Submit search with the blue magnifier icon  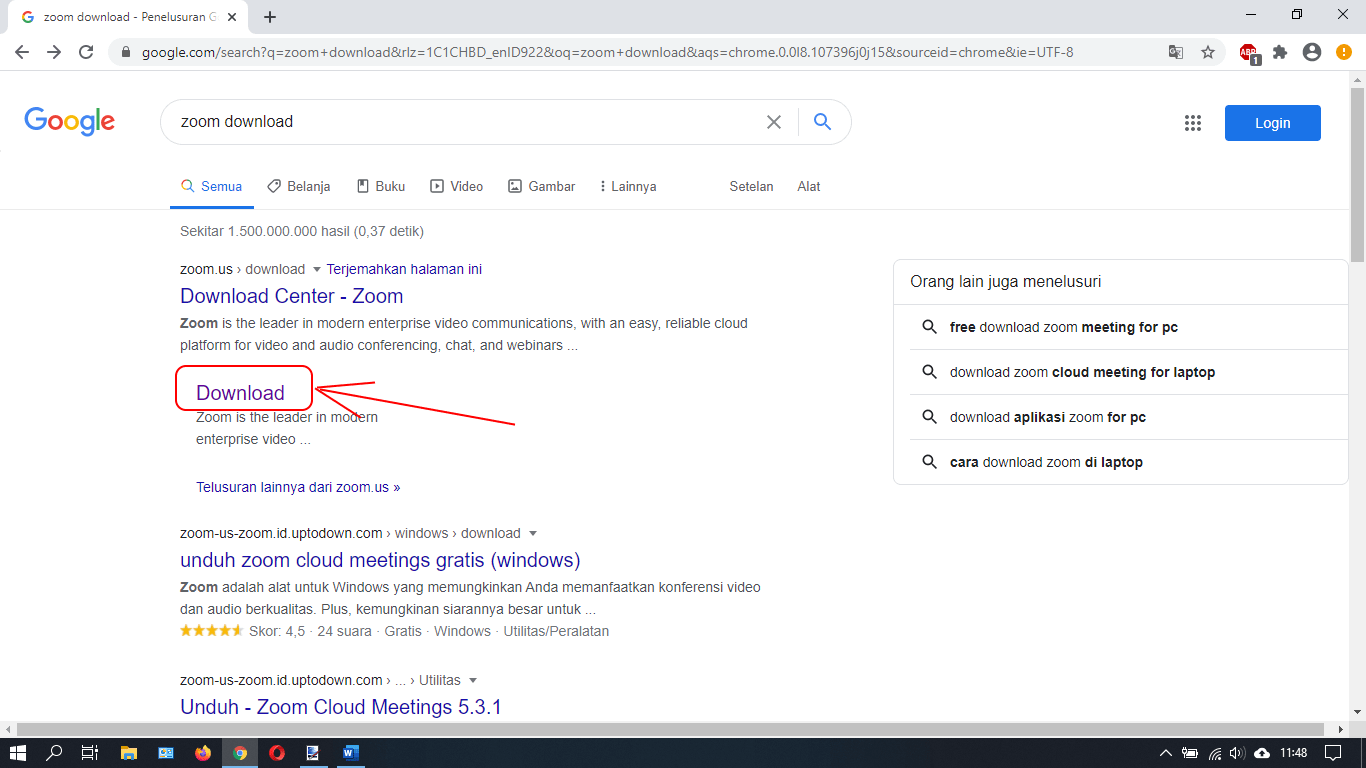(x=823, y=122)
